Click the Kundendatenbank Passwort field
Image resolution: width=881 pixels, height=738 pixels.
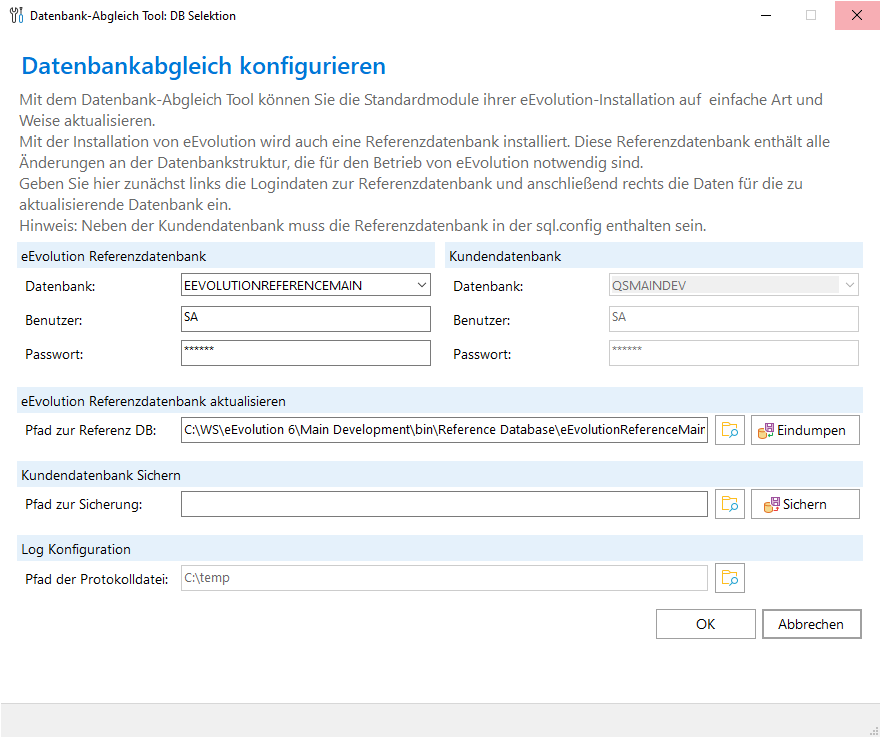(x=733, y=353)
